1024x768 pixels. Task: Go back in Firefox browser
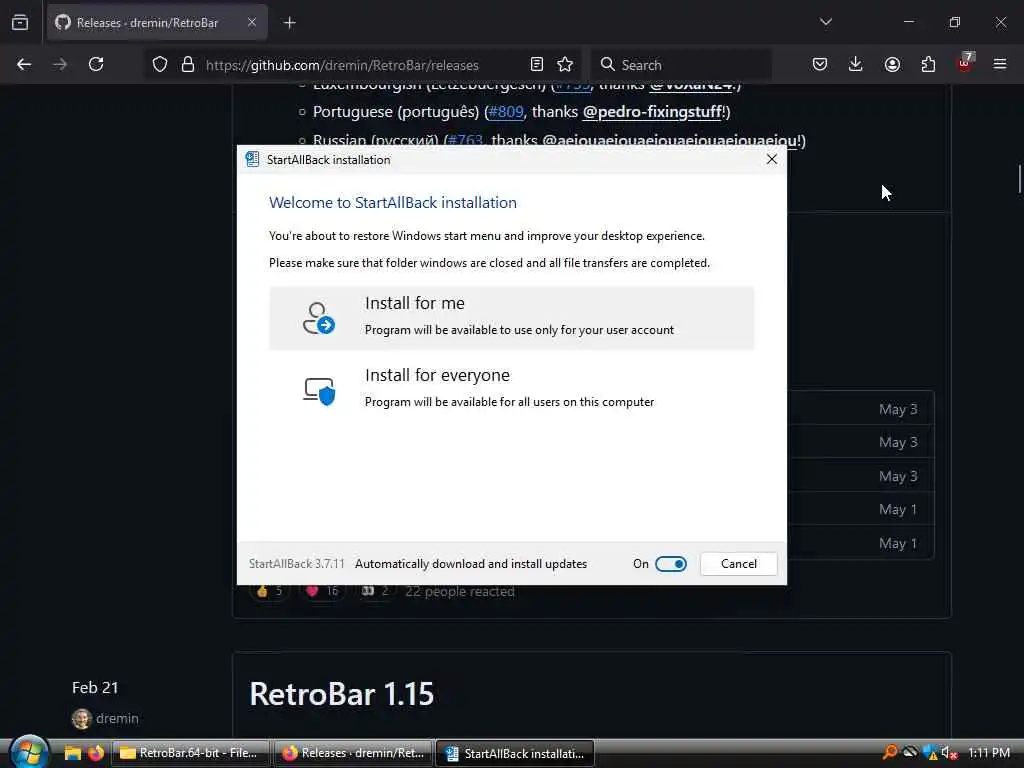click(x=24, y=64)
